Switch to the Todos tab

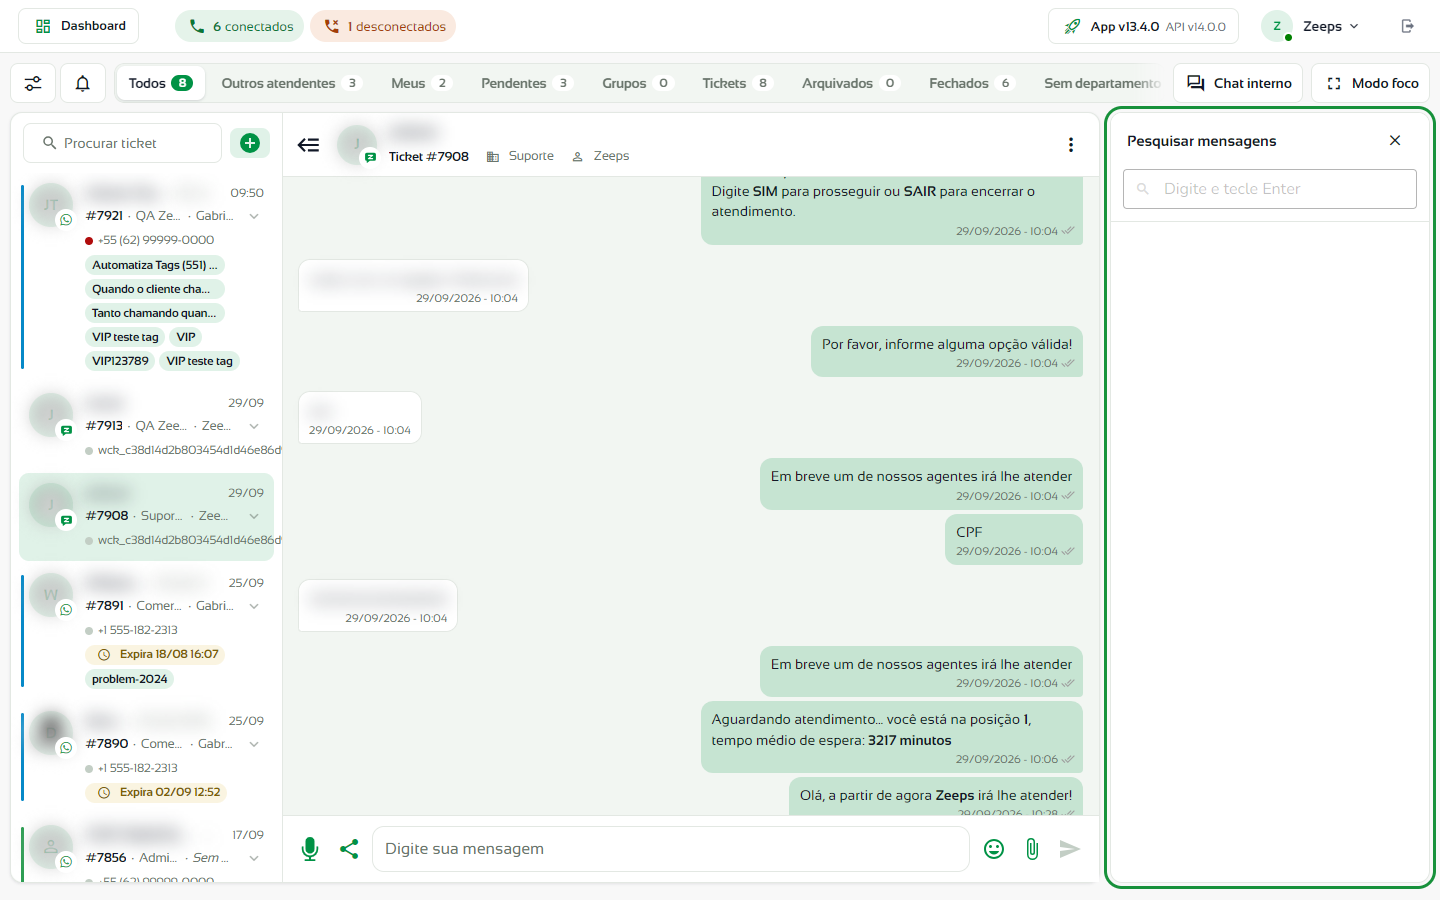tap(160, 83)
